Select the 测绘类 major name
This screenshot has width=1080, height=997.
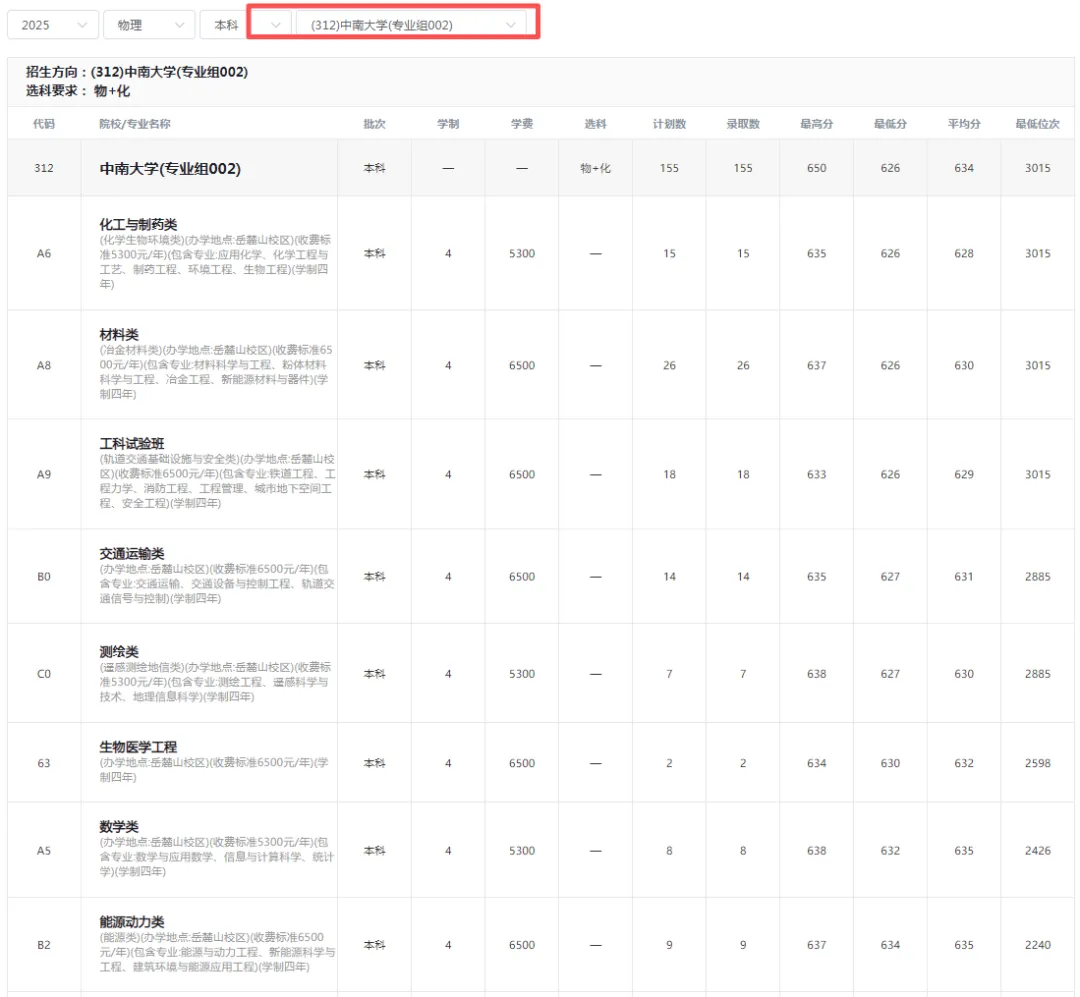119,652
